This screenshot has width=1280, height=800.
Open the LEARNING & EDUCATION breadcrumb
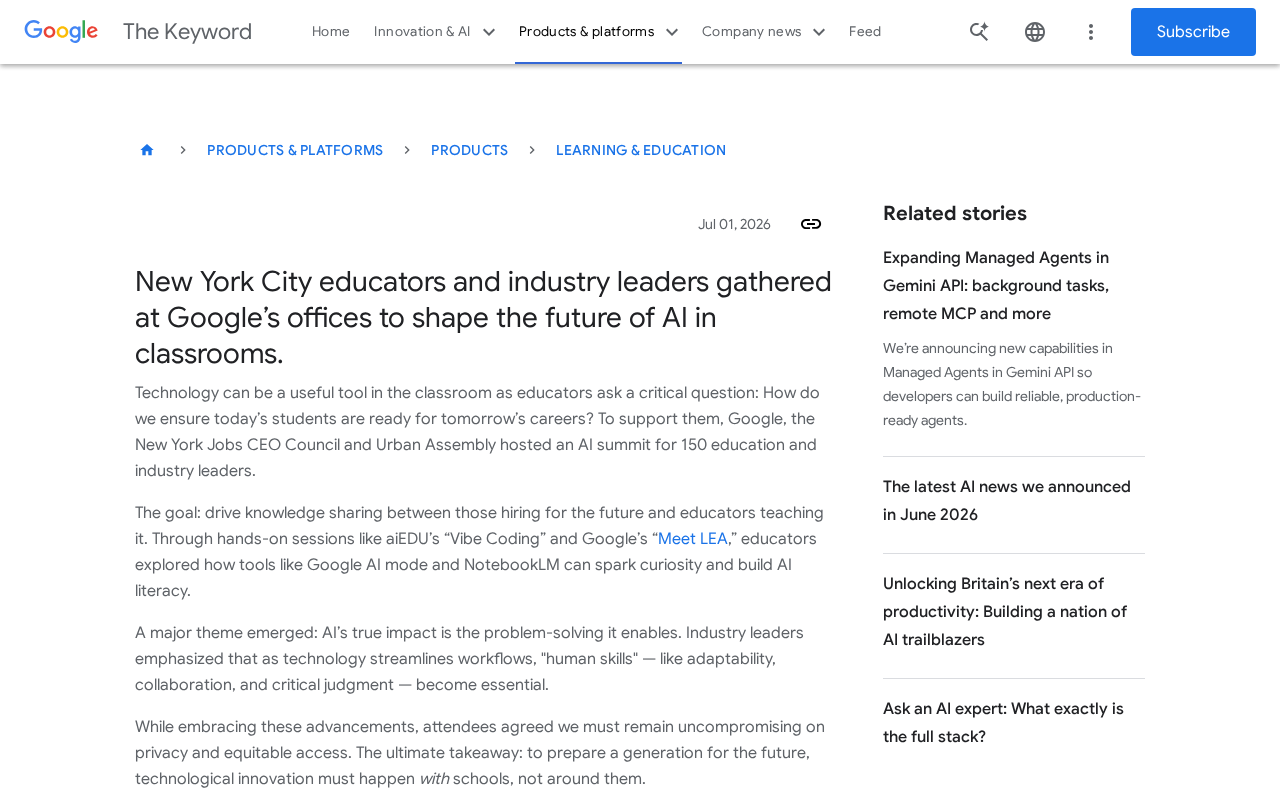[641, 150]
